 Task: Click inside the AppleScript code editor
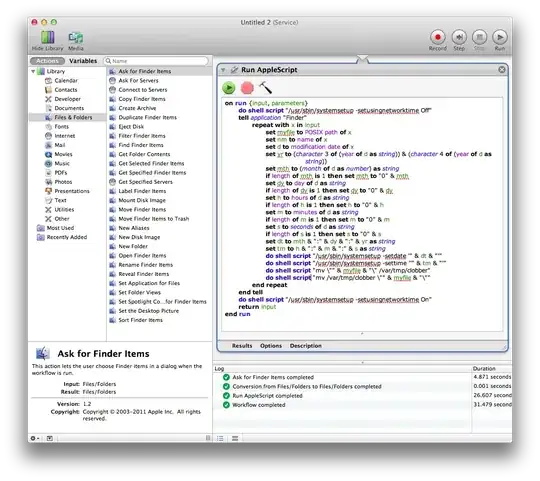(362, 215)
